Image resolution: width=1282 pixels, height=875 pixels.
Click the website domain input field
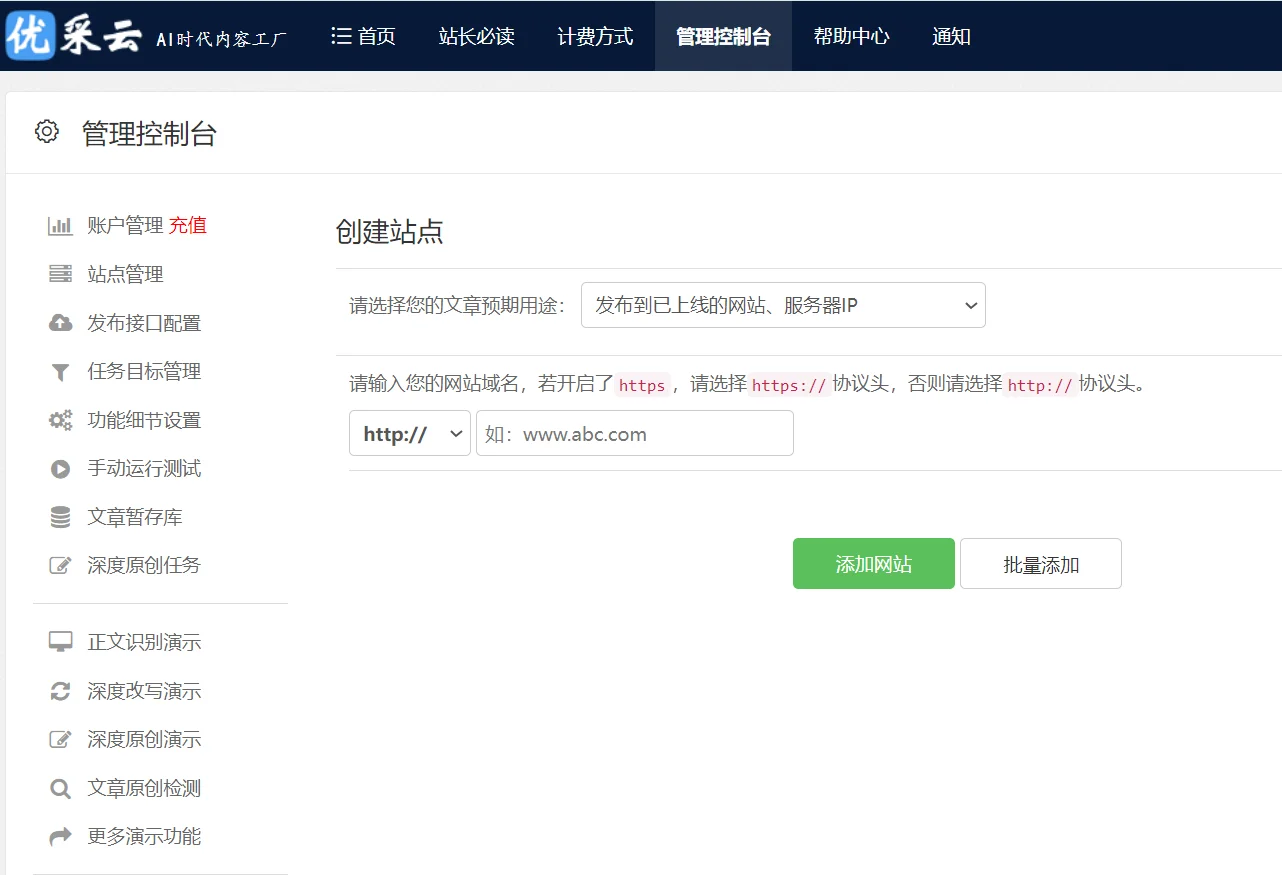click(x=634, y=433)
